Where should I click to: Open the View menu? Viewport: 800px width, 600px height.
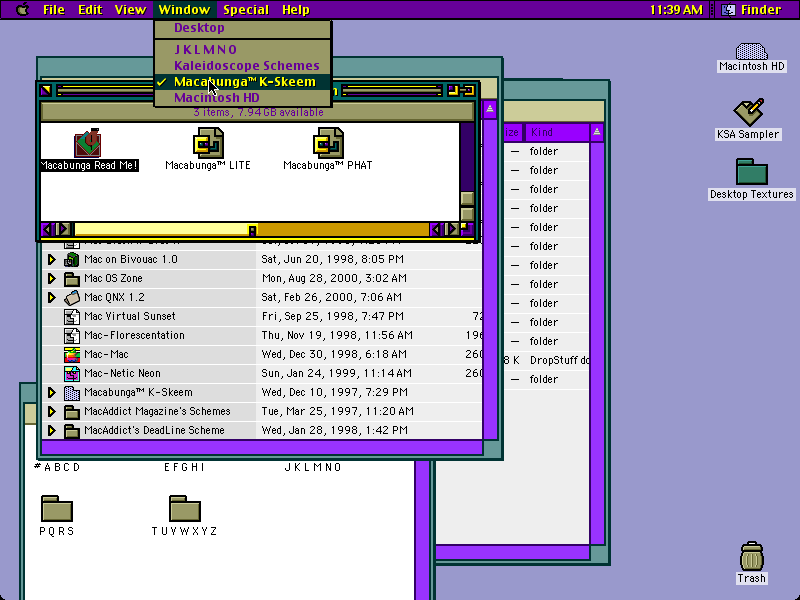(130, 10)
